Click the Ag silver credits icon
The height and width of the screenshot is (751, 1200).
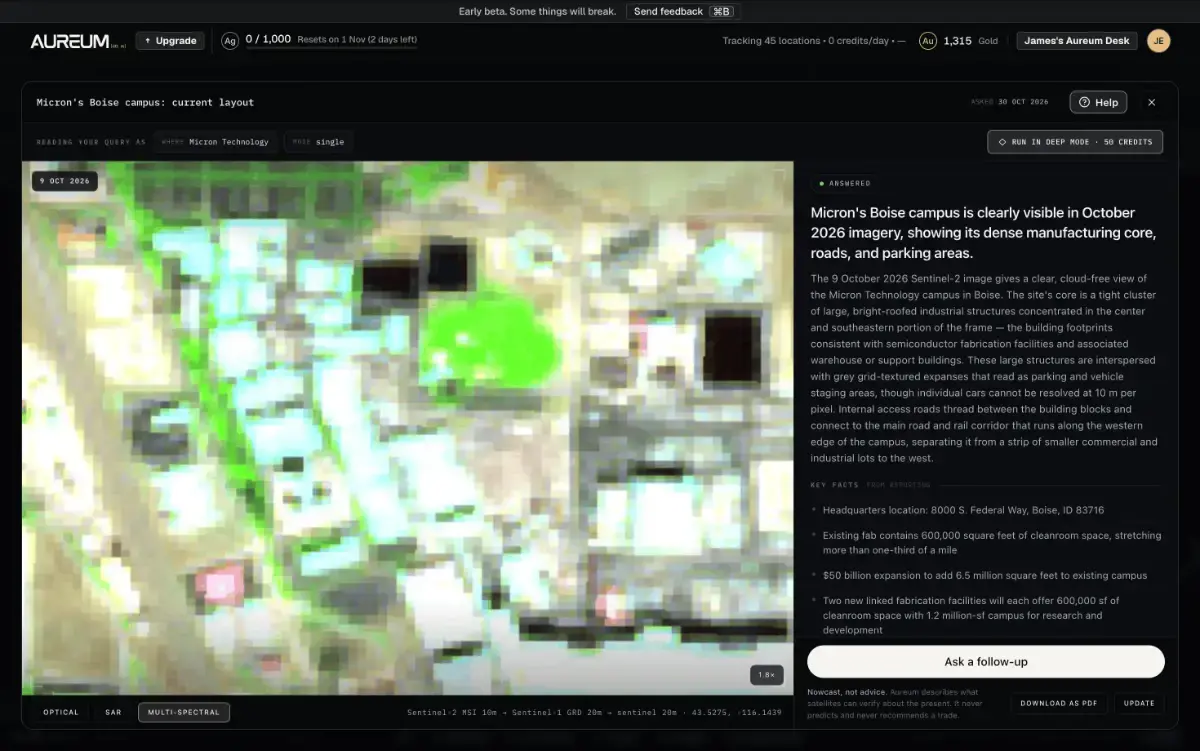[x=230, y=41]
